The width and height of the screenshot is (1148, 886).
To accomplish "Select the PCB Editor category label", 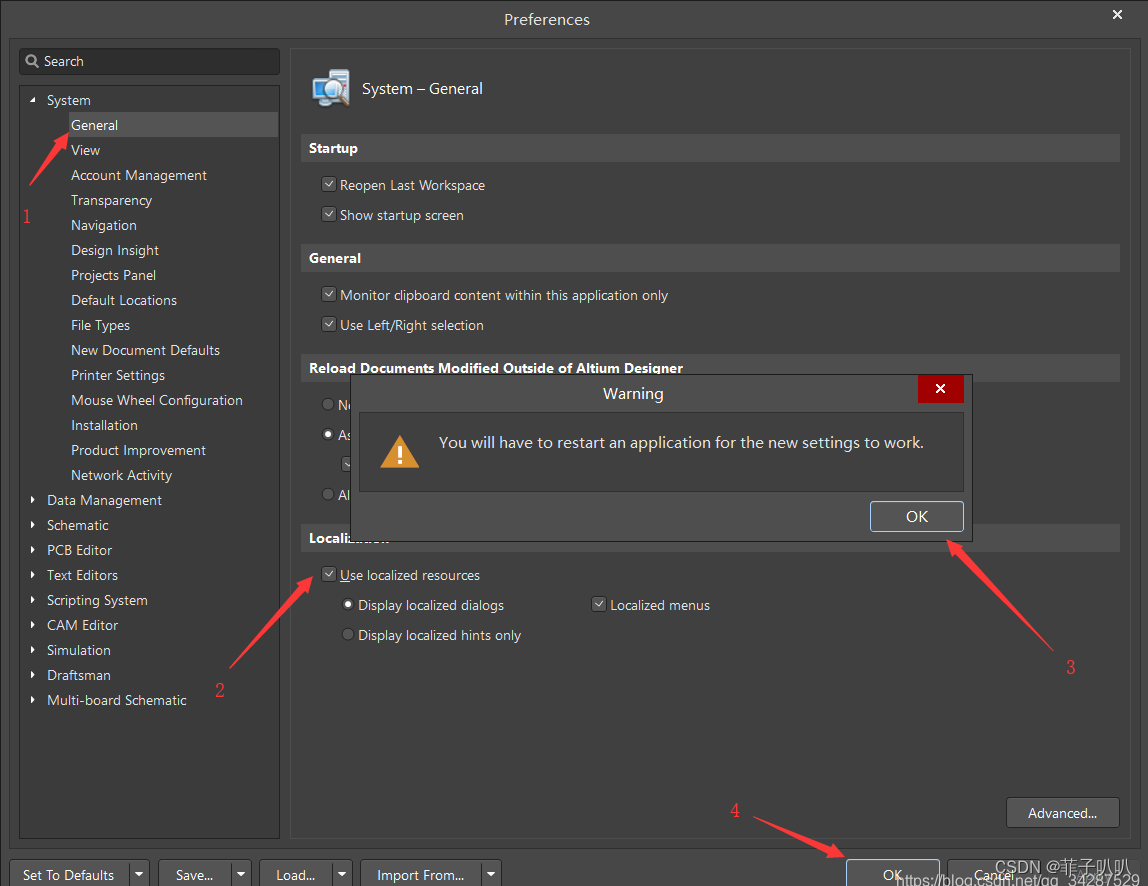I will click(79, 550).
